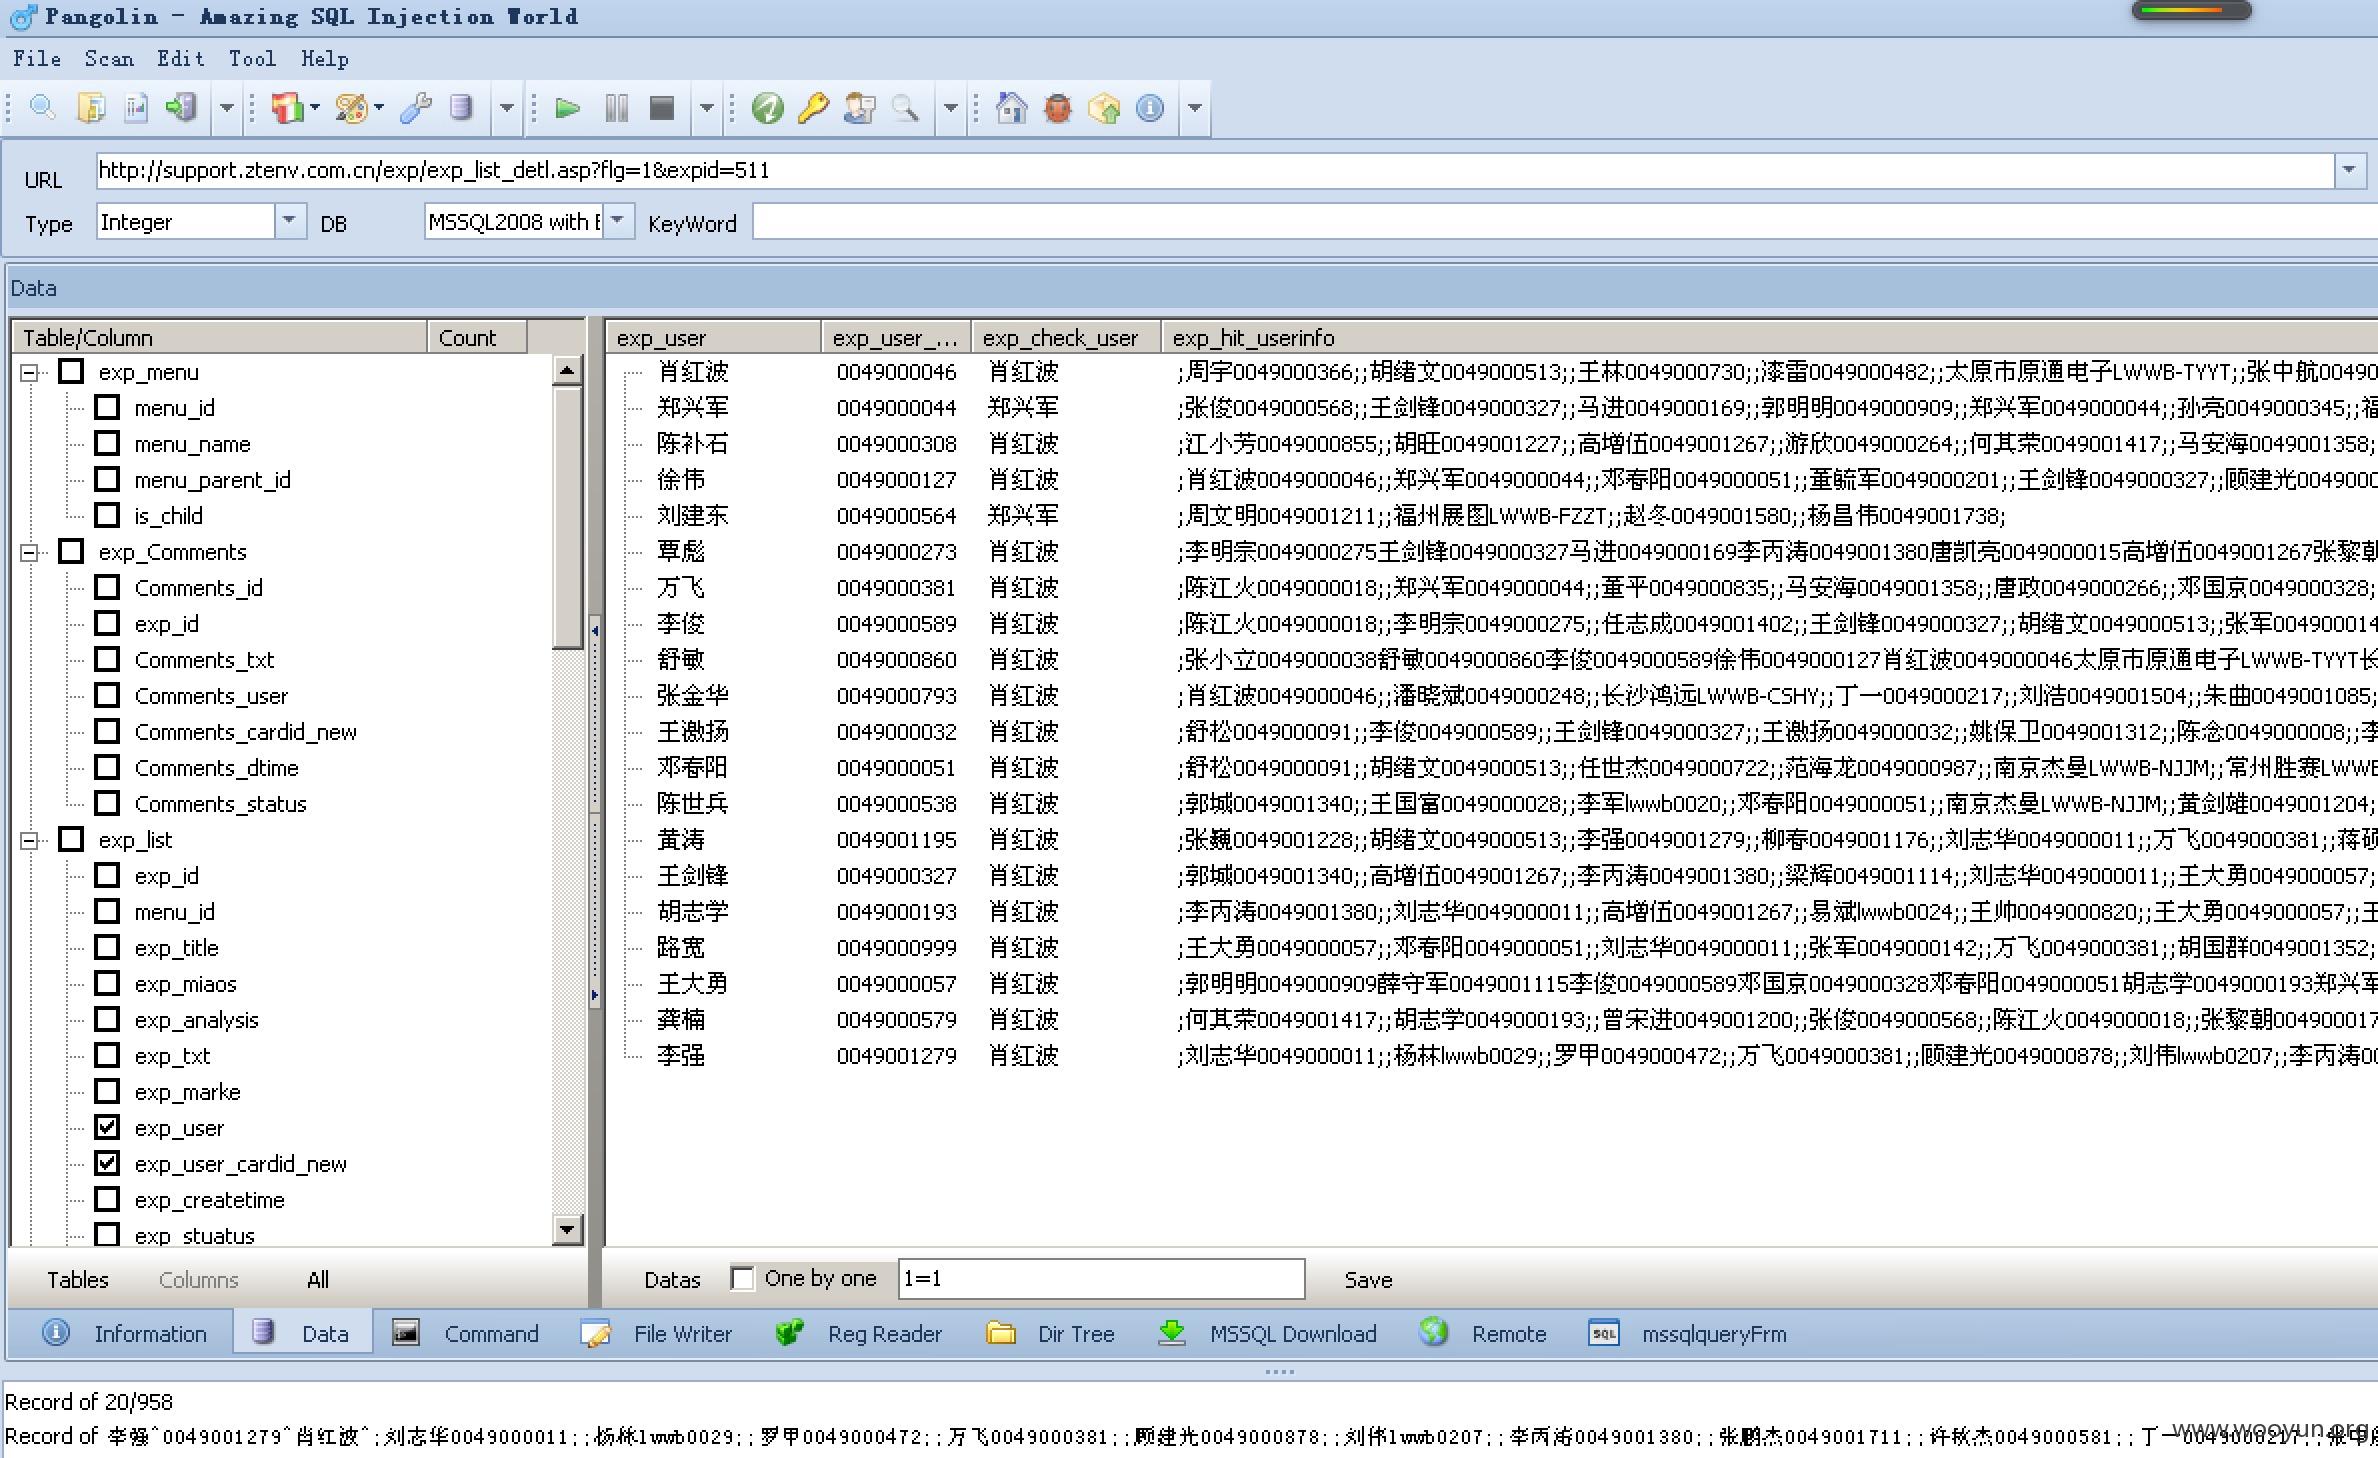
Task: Click the wrench settings icon
Action: 415,107
